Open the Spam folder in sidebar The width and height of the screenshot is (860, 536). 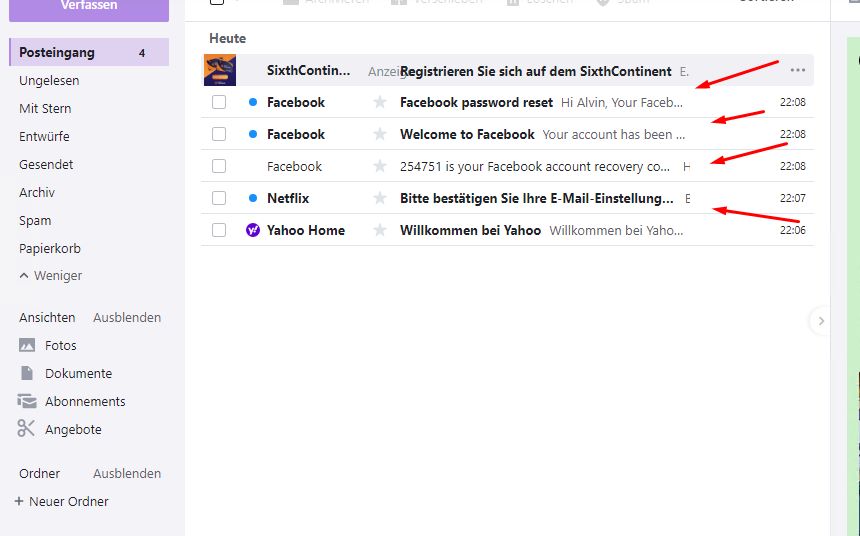tap(35, 221)
